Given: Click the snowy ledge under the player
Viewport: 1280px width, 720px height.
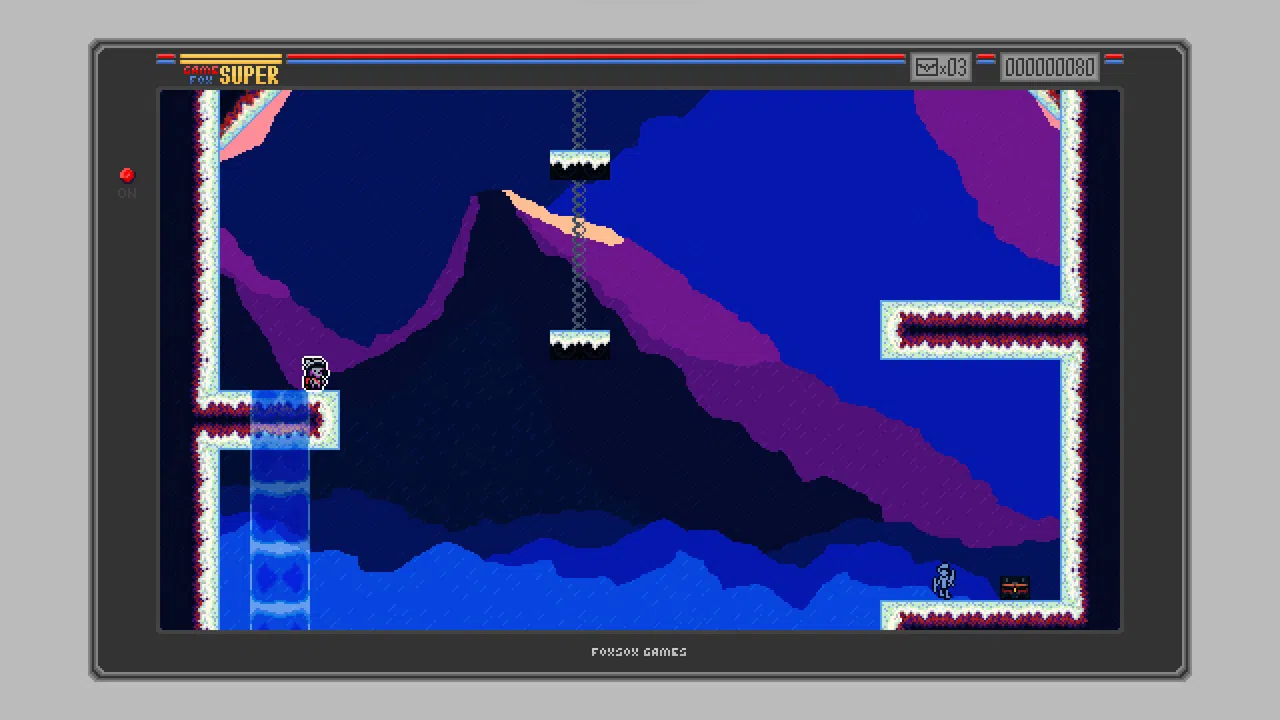Looking at the screenshot, I should click(268, 420).
